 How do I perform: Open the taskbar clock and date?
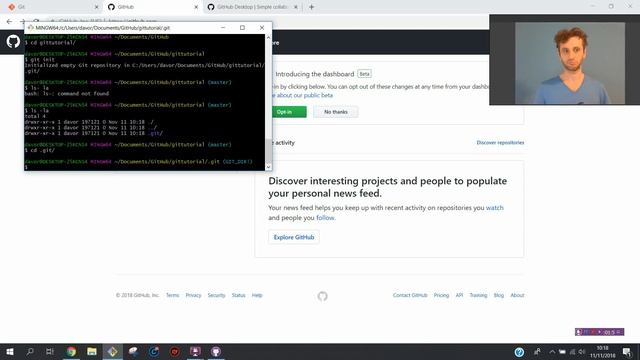602,352
